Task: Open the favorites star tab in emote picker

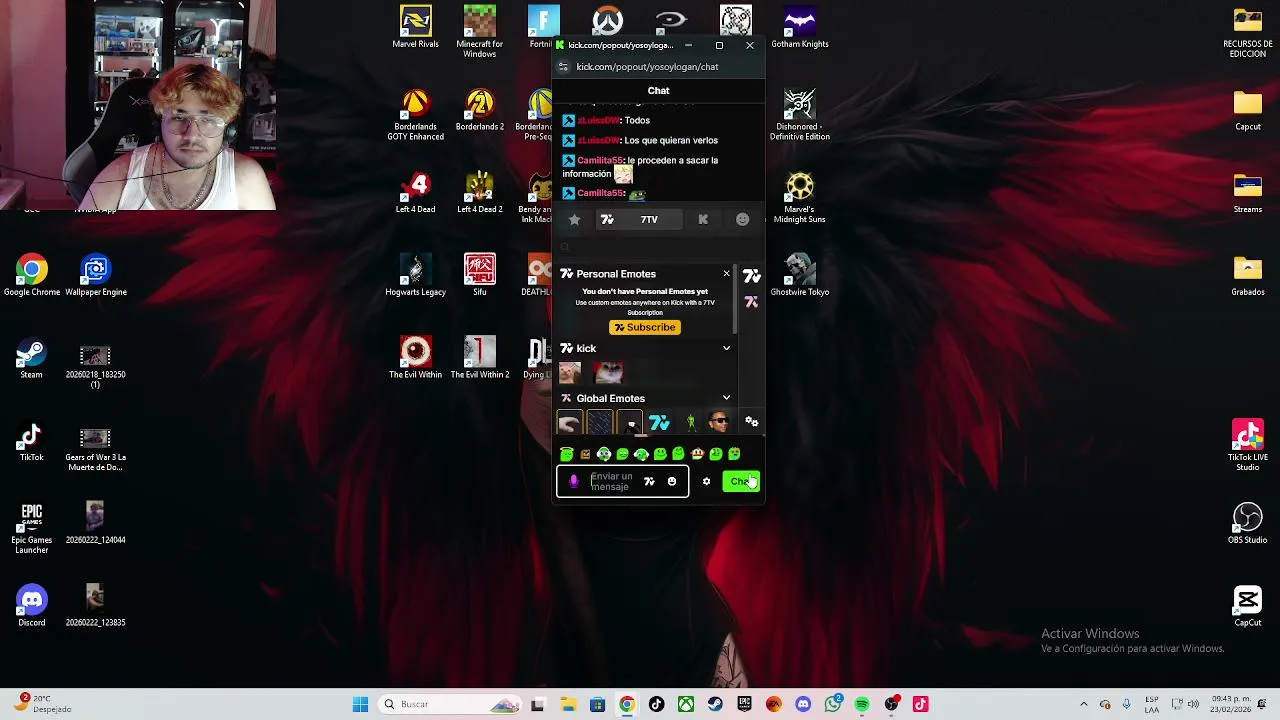Action: coord(574,220)
